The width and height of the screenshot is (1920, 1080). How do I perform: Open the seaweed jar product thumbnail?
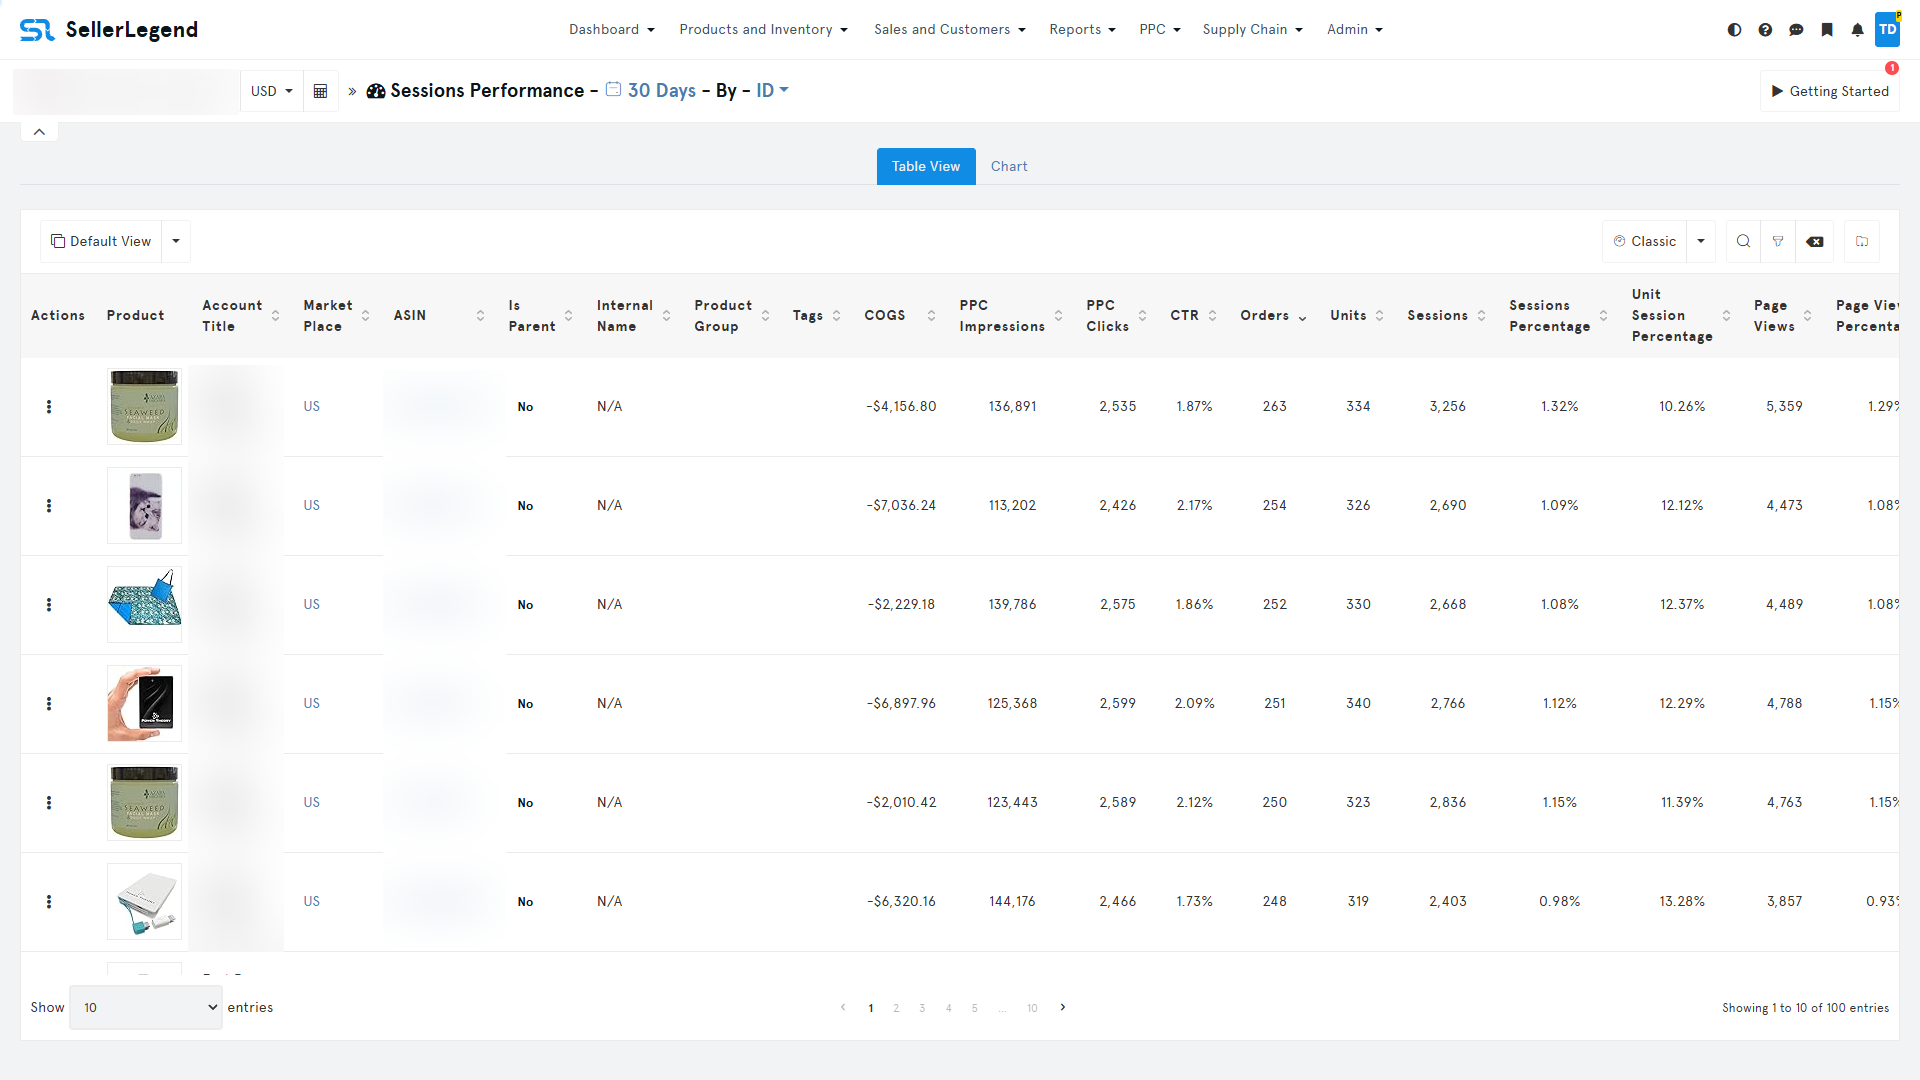(x=144, y=406)
